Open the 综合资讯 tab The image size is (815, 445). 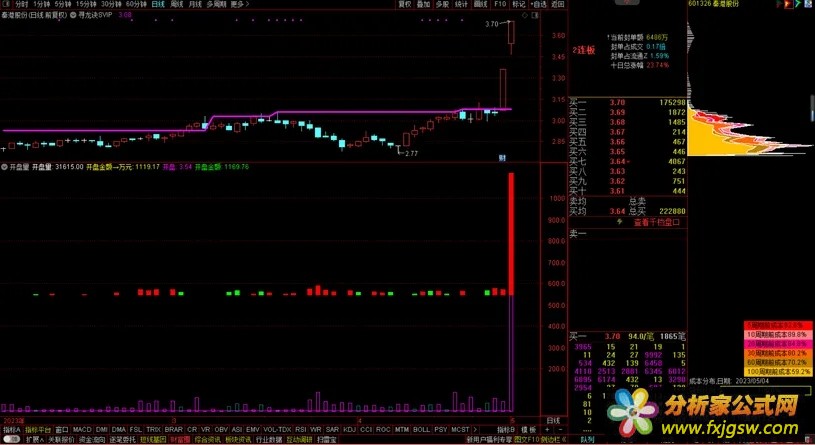[207, 440]
